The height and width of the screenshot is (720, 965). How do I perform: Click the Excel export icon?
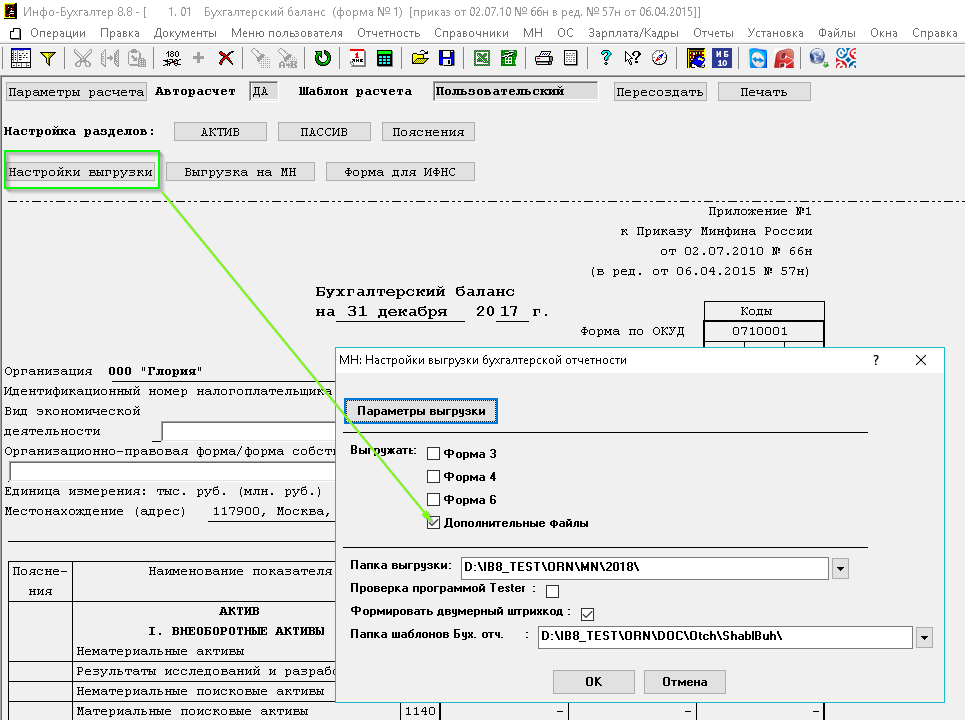[482, 58]
